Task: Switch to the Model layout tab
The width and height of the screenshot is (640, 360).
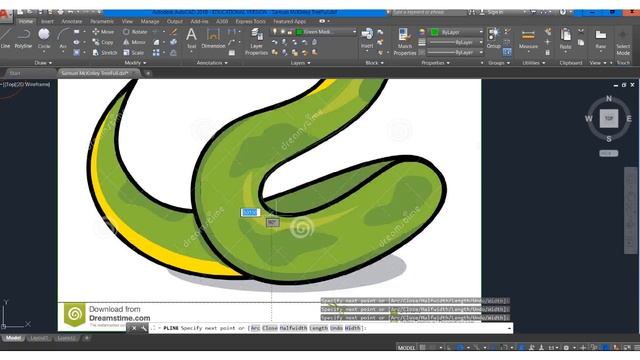Action: coord(13,338)
